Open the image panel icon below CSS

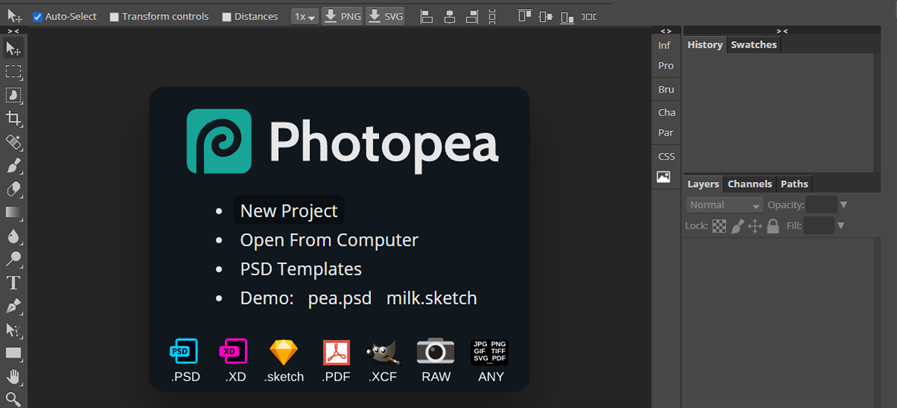(x=664, y=177)
